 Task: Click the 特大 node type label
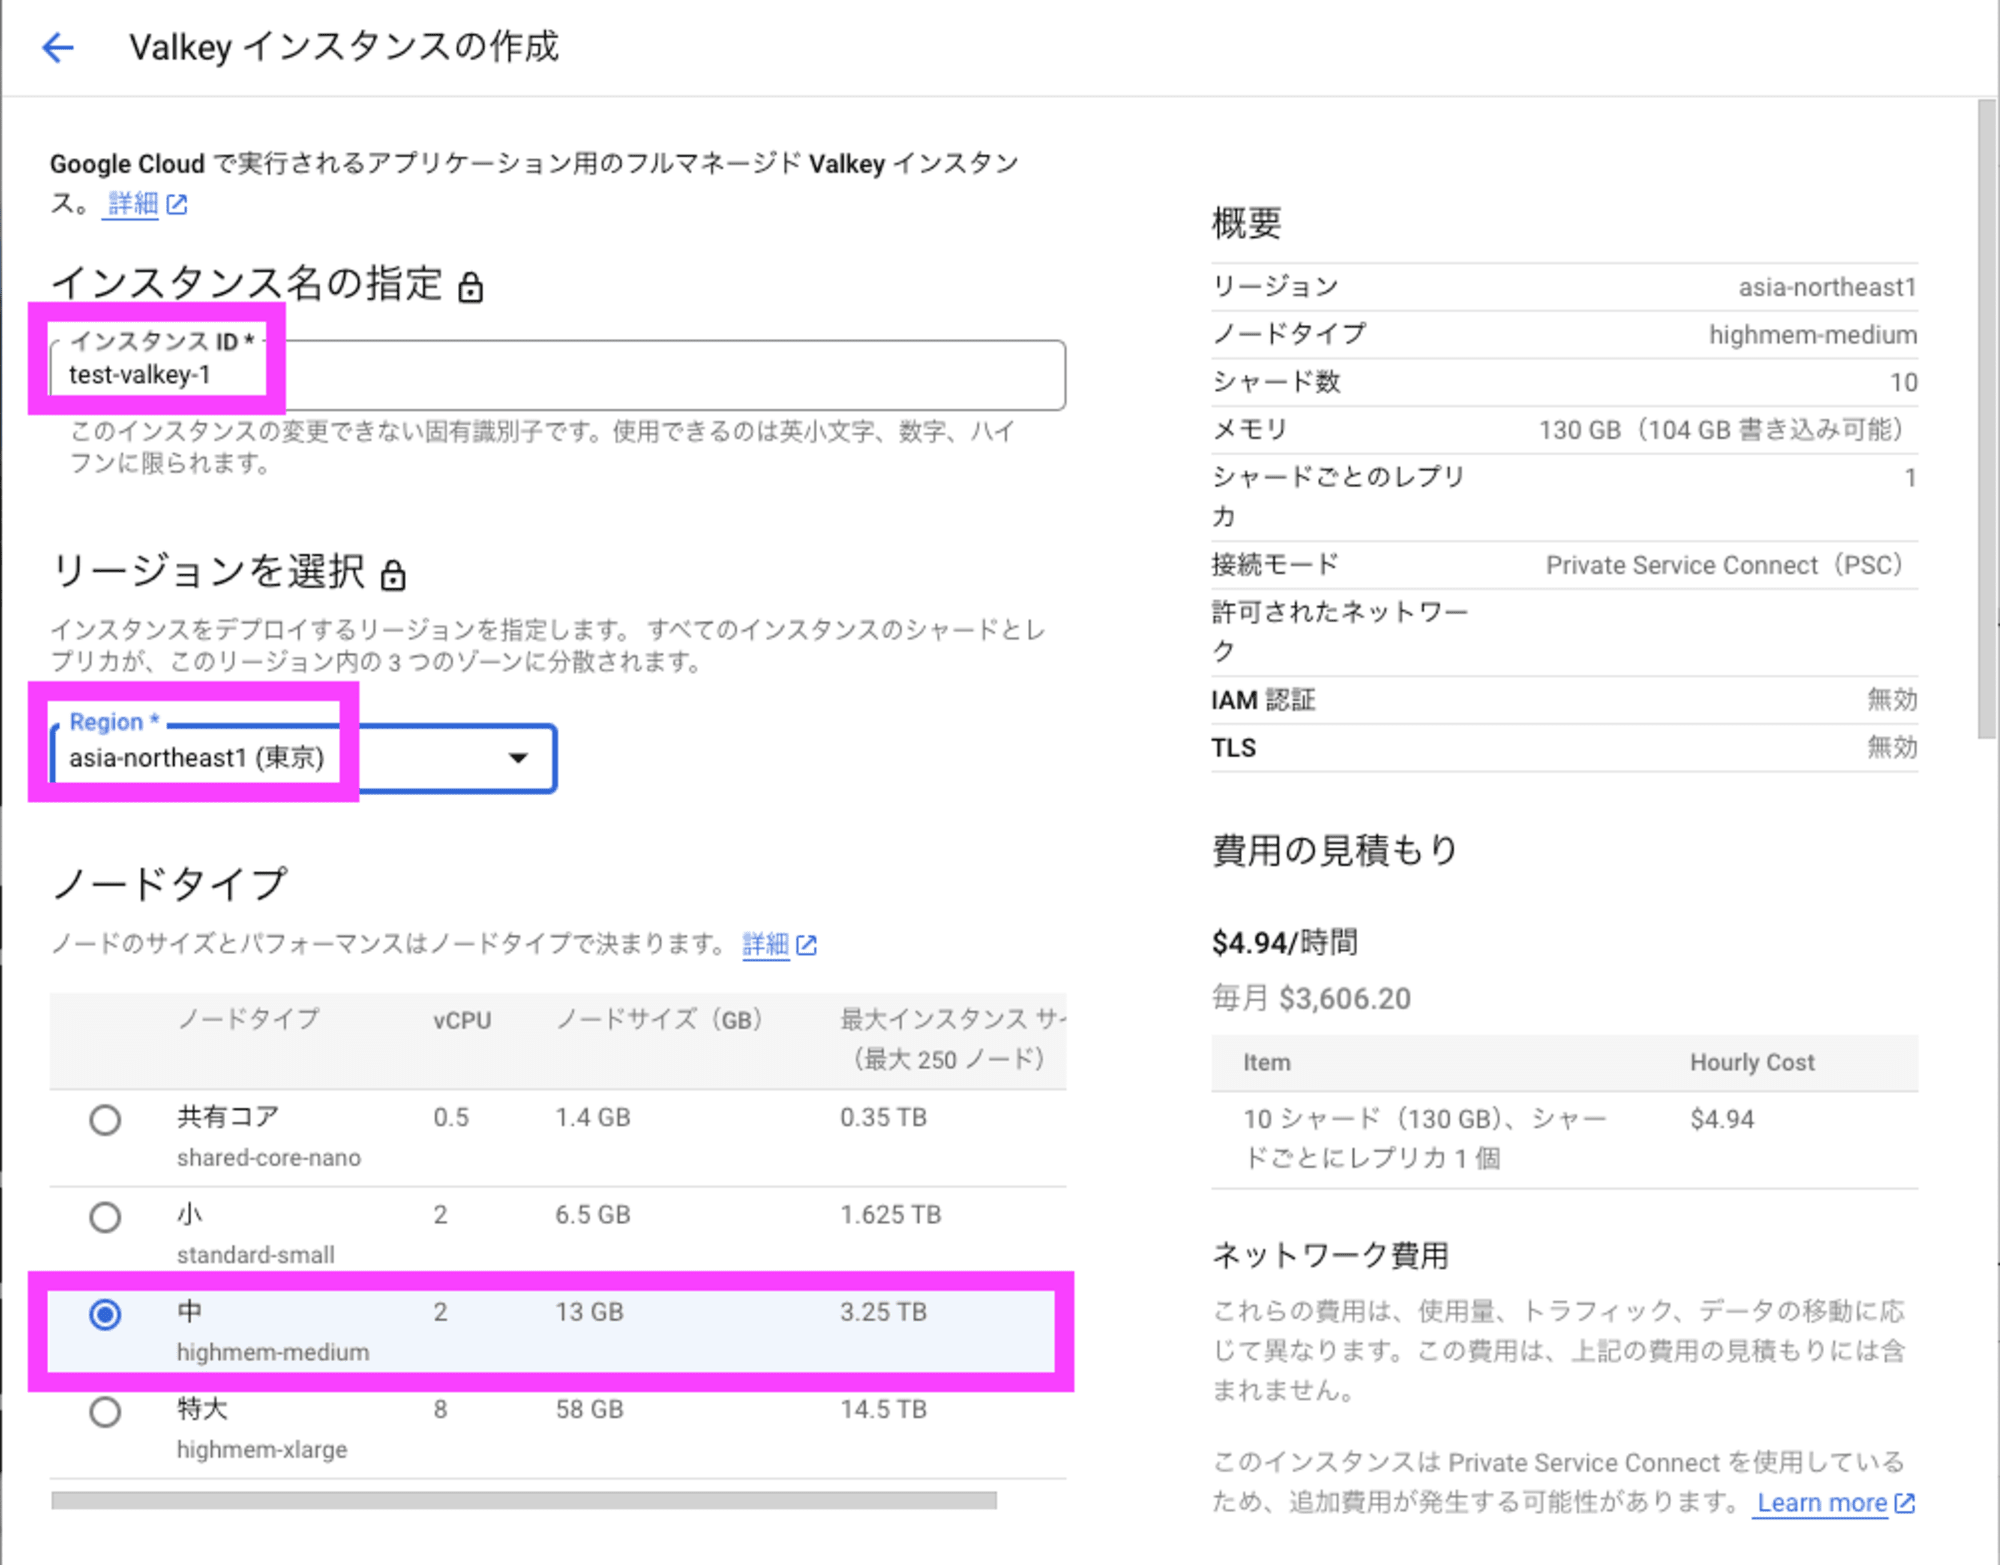point(202,1408)
